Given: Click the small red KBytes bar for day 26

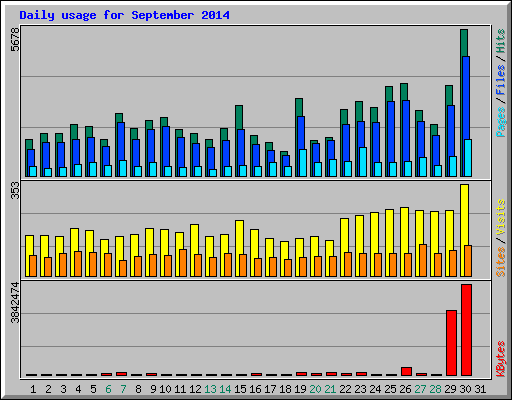Looking at the screenshot, I should pos(406,372).
